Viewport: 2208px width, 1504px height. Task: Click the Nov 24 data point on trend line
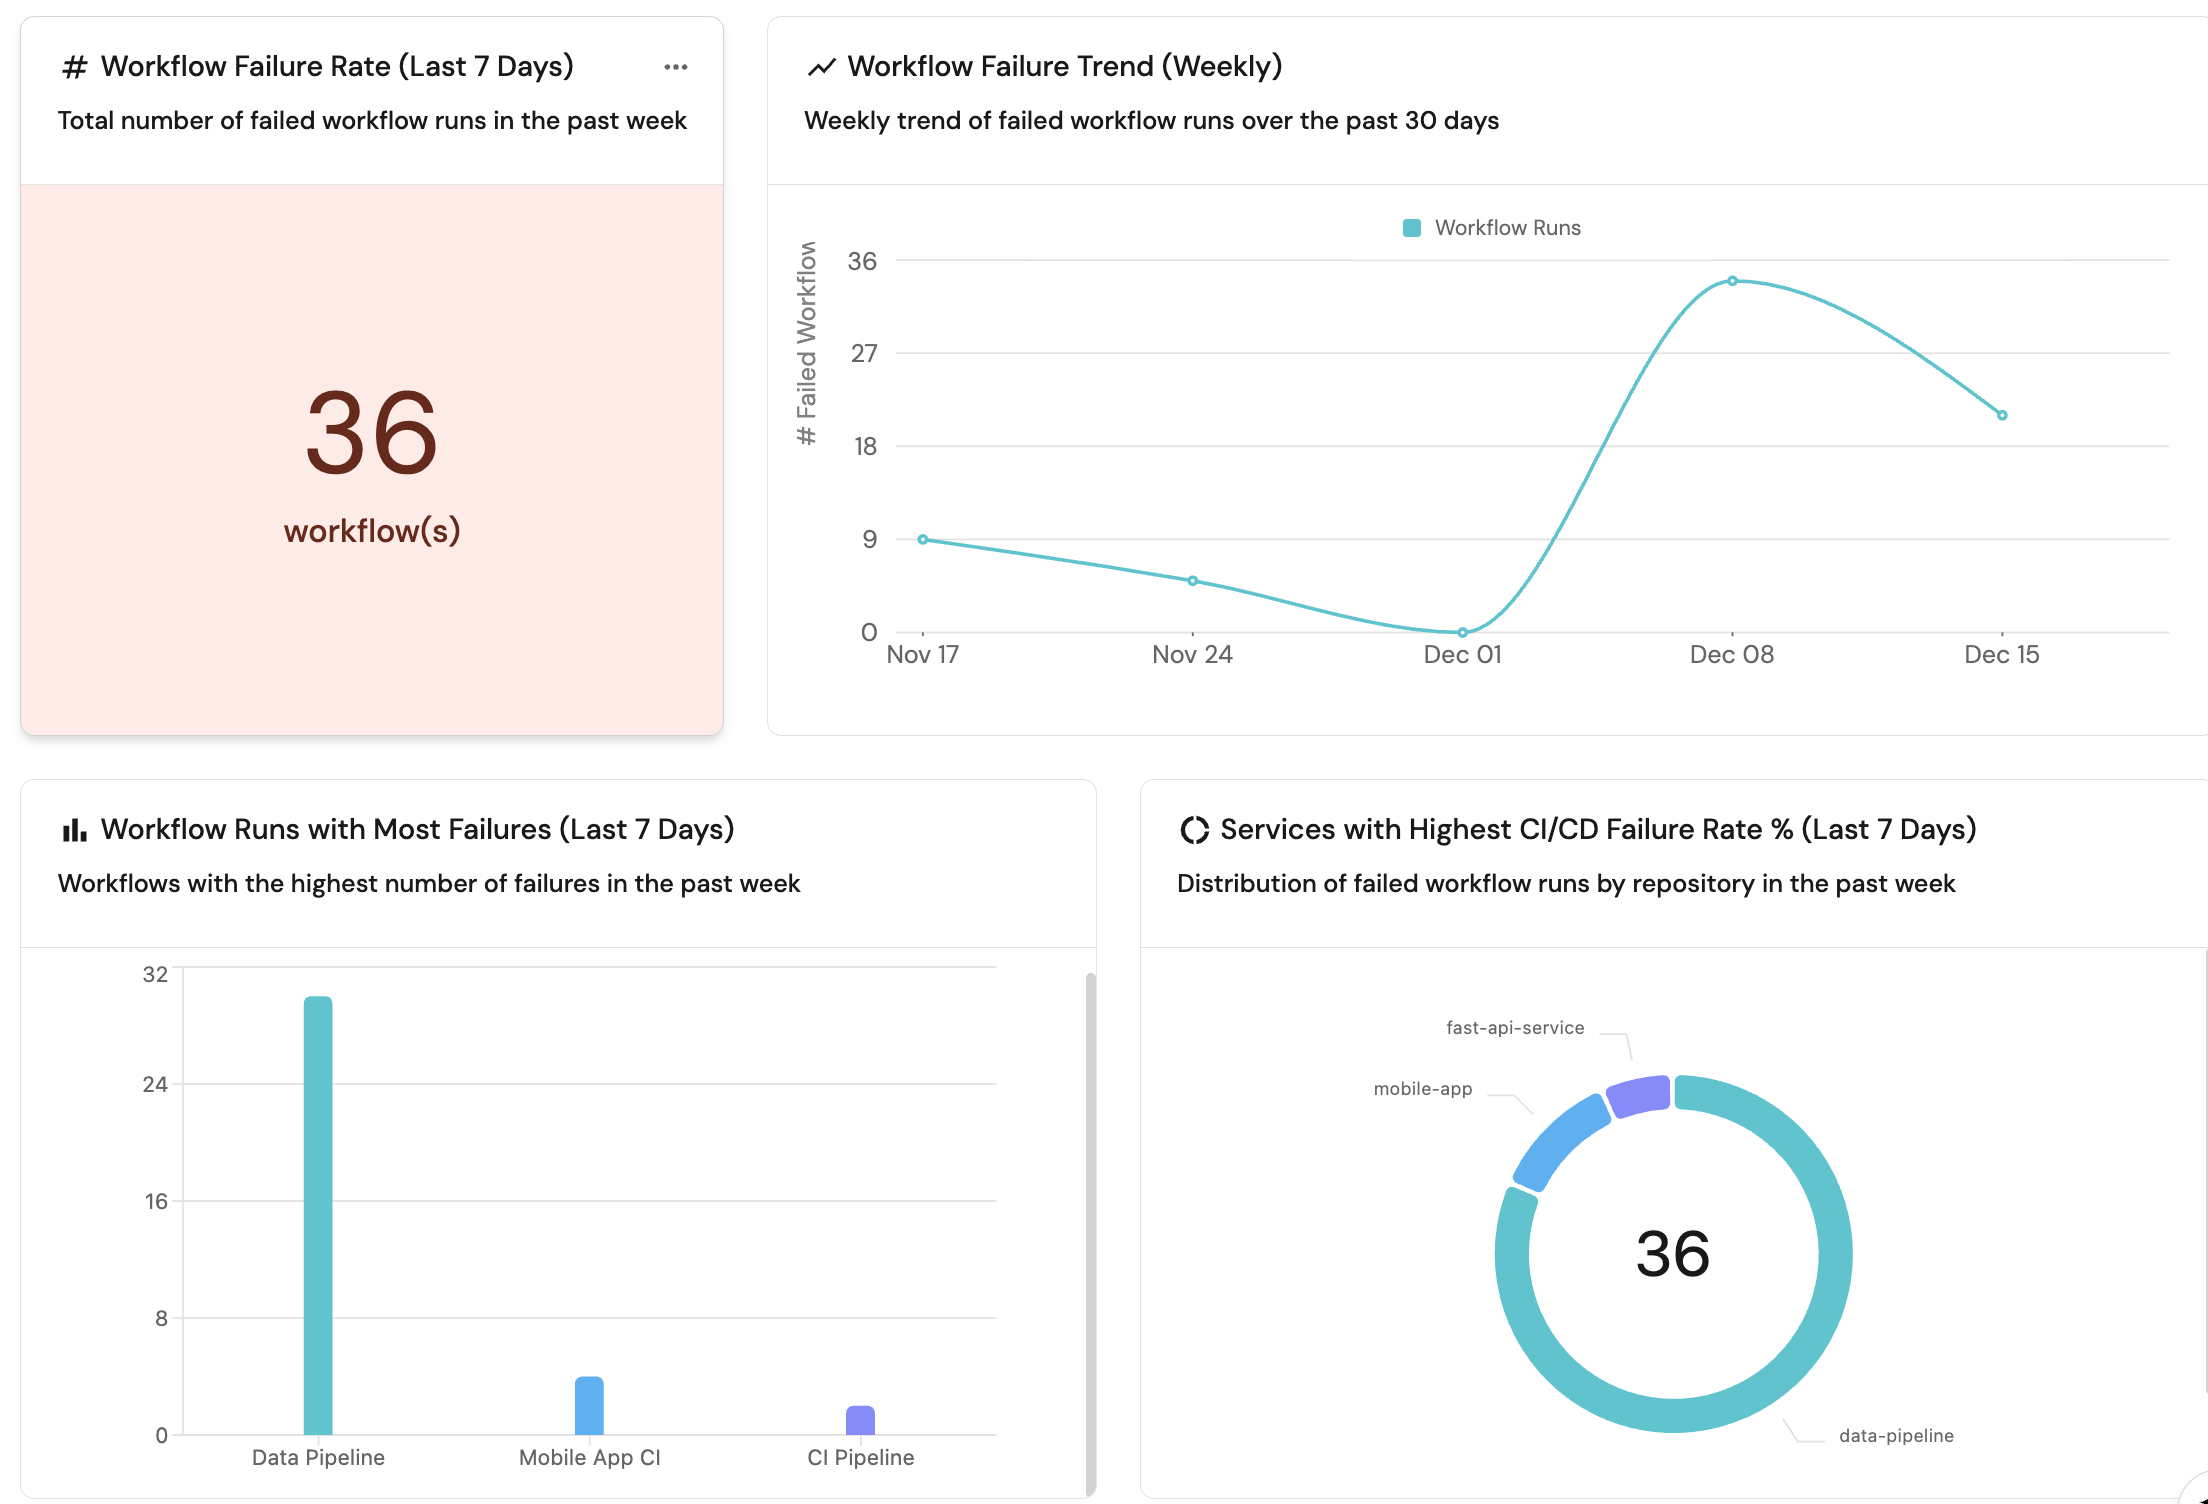[x=1192, y=581]
